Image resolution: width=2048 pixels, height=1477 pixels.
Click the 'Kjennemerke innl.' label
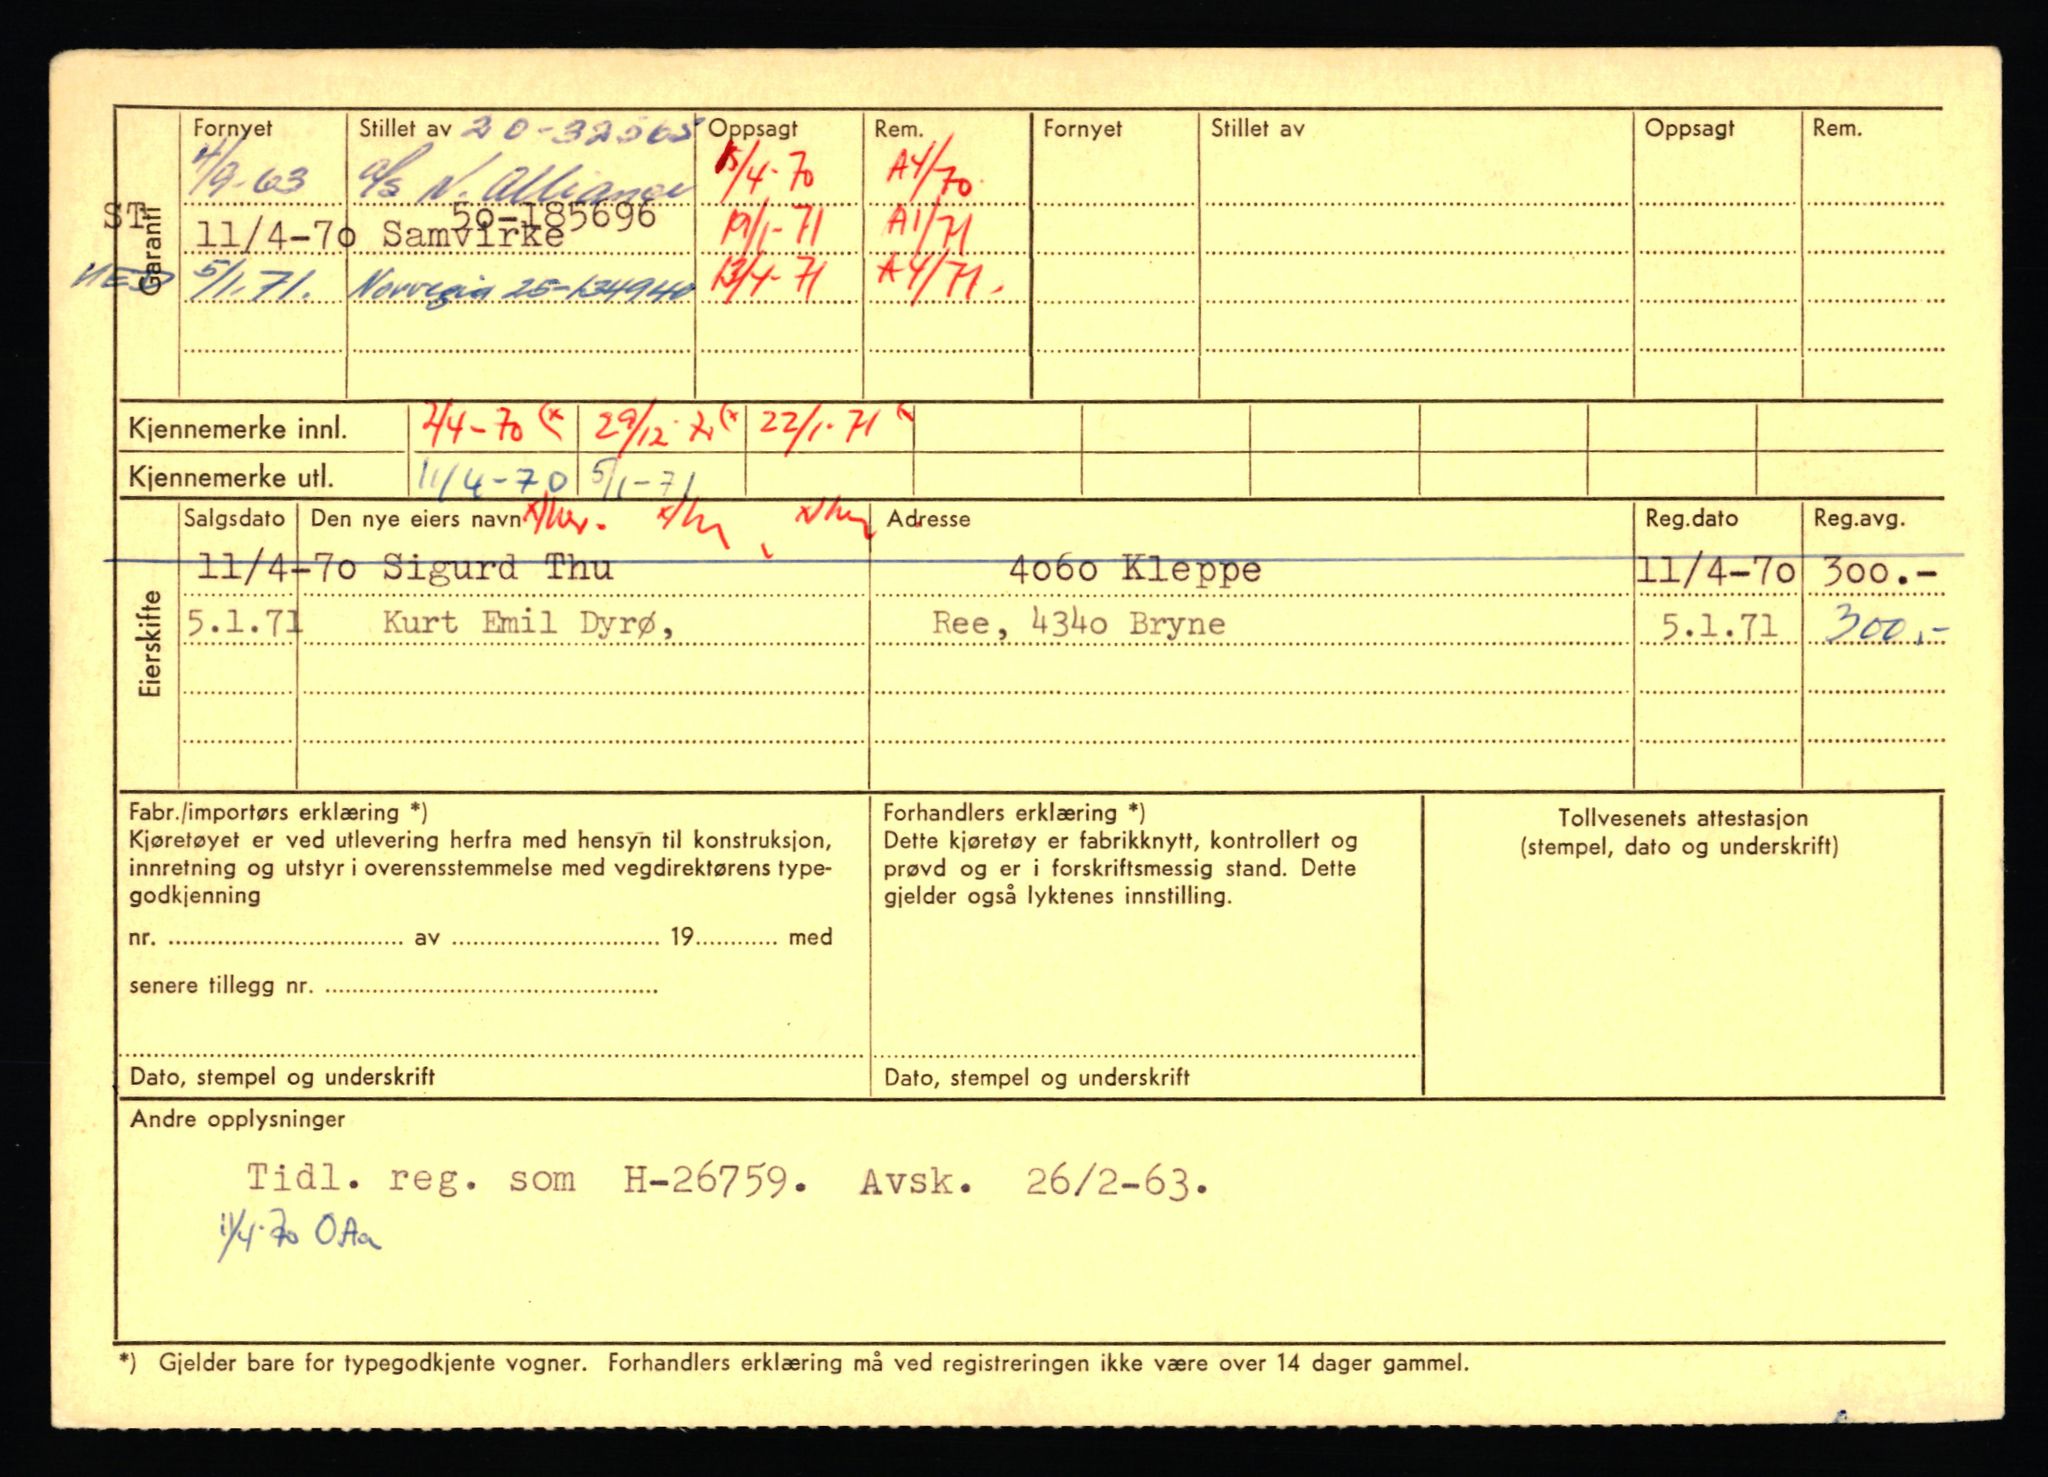click(x=238, y=430)
